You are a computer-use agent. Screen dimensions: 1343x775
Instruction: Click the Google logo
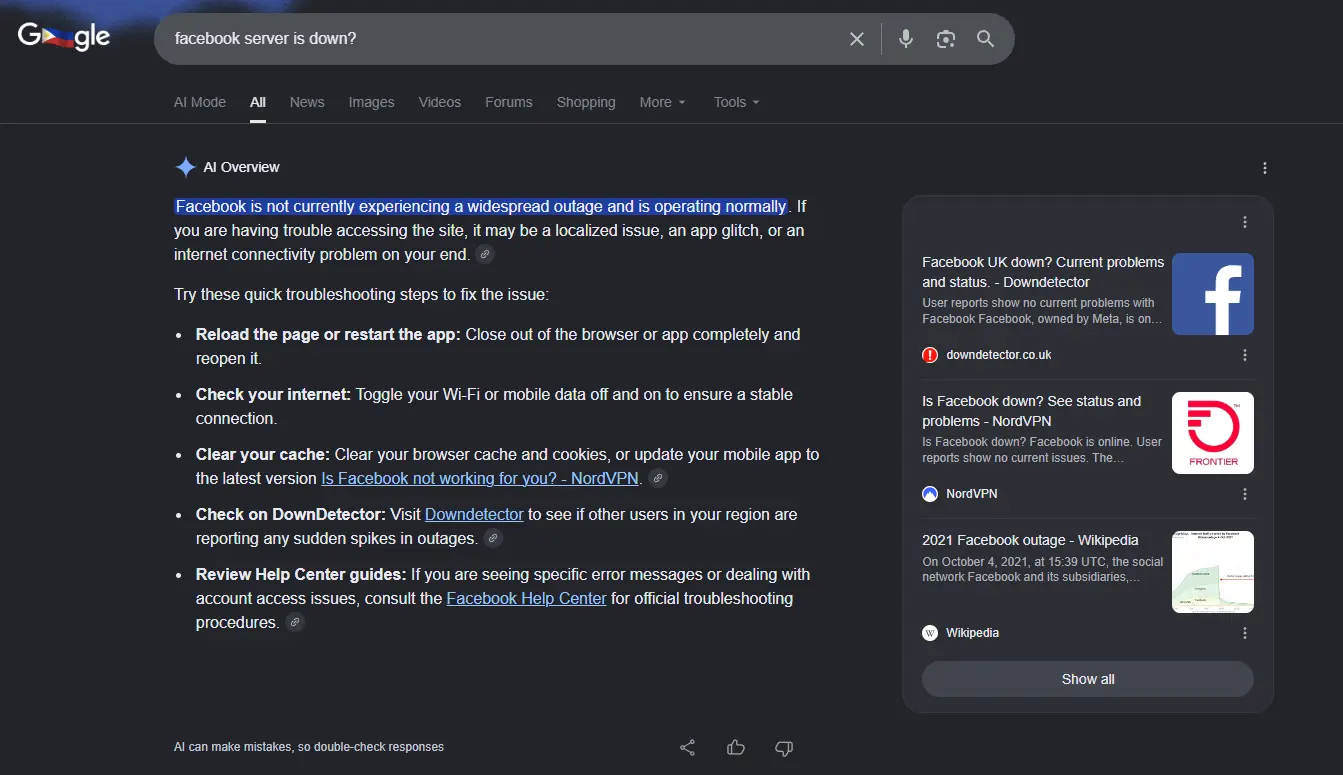point(64,37)
